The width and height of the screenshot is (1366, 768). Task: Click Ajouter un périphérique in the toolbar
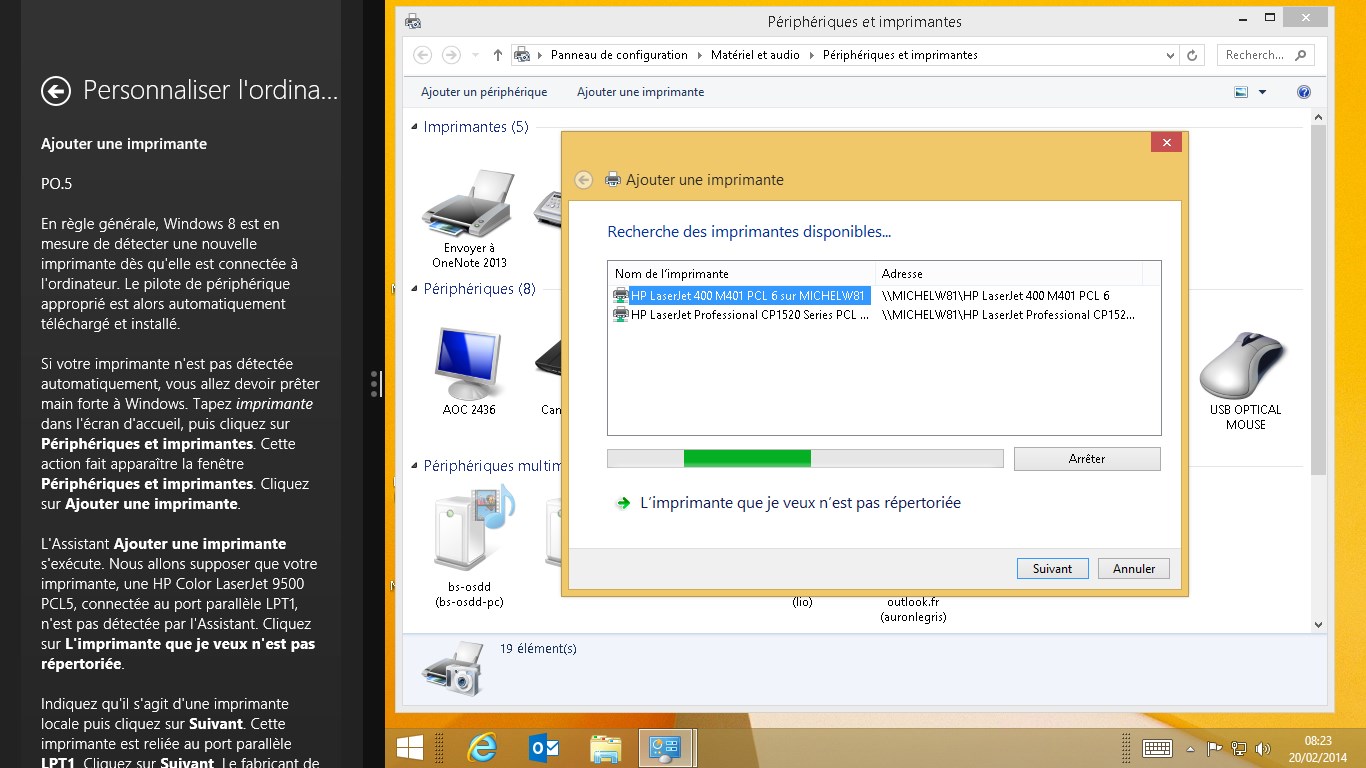[484, 92]
